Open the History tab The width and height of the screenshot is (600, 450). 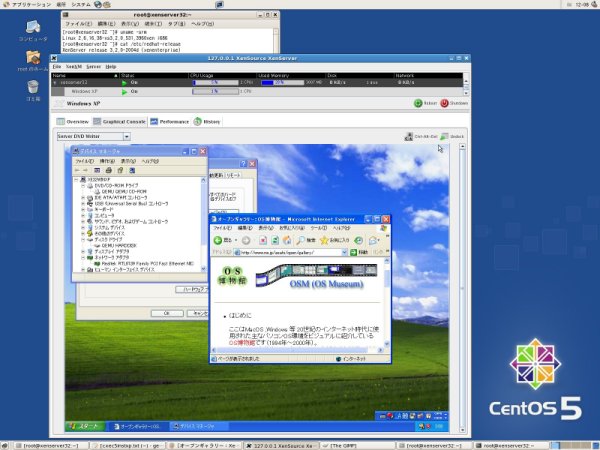pyautogui.click(x=207, y=122)
